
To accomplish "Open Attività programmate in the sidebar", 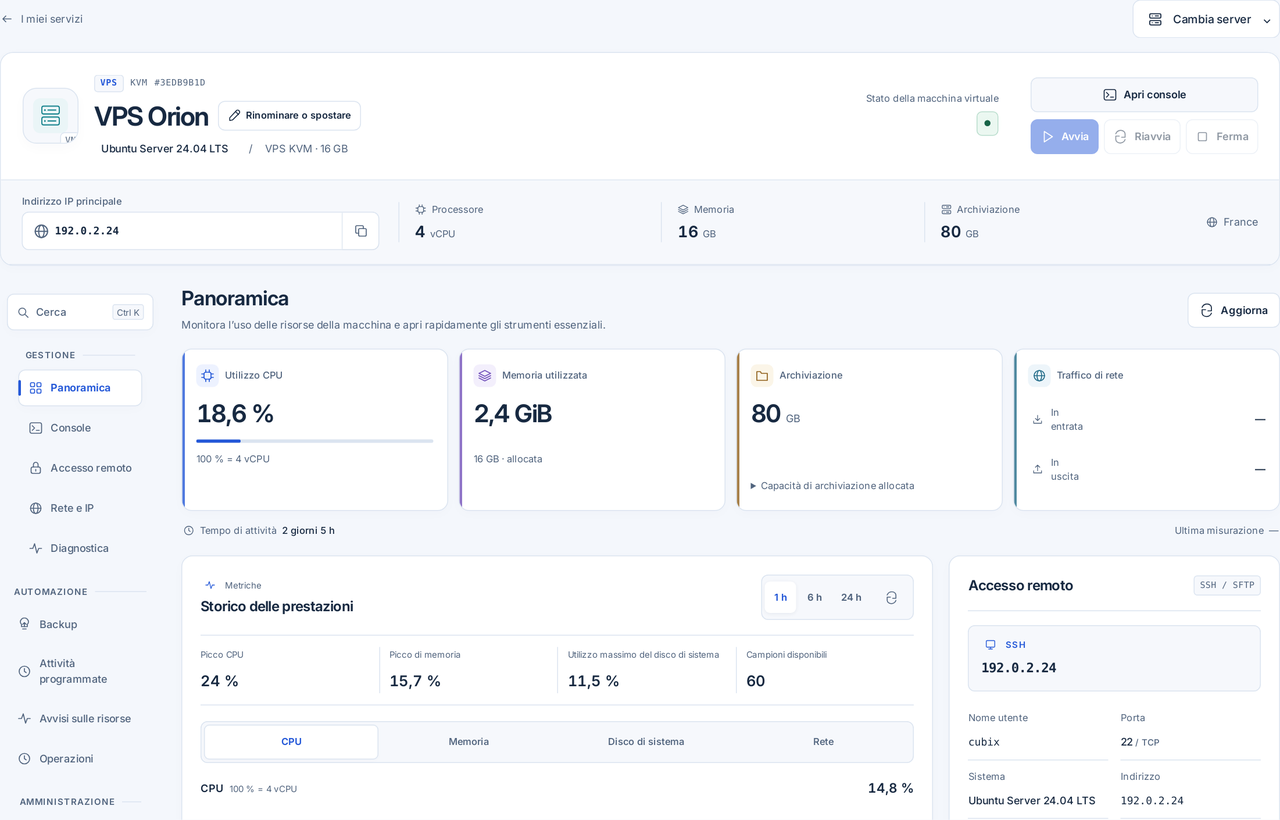I will 80,671.
